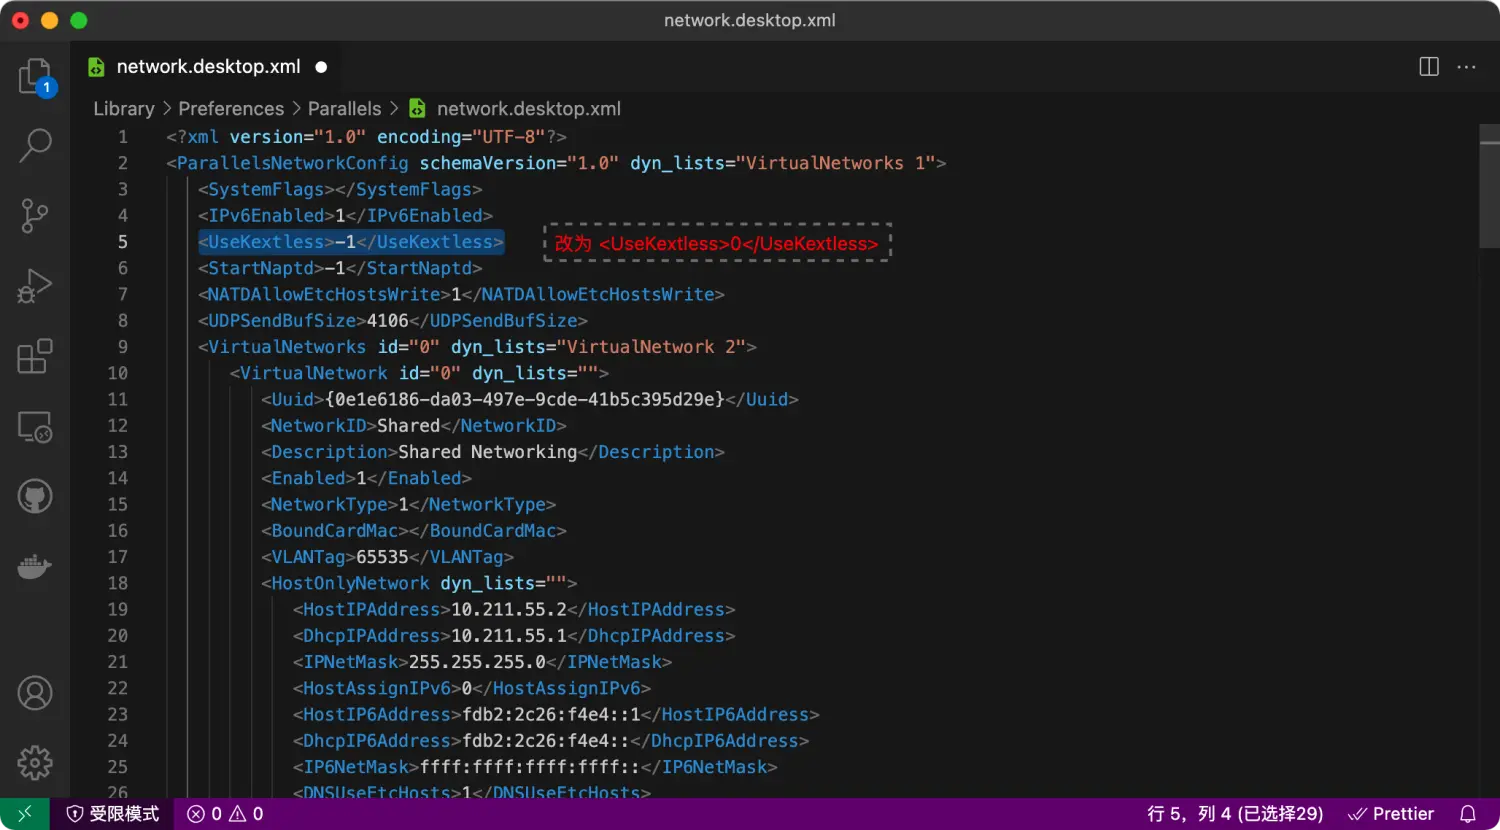Viewport: 1500px width, 830px height.
Task: Click the xml version declaration line
Action: click(x=366, y=137)
